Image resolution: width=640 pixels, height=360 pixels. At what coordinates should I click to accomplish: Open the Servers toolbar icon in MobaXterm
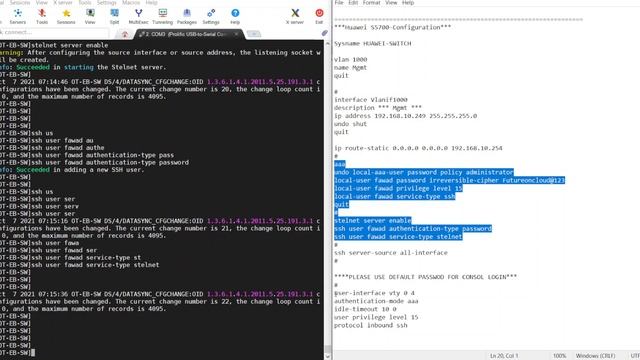(18, 17)
